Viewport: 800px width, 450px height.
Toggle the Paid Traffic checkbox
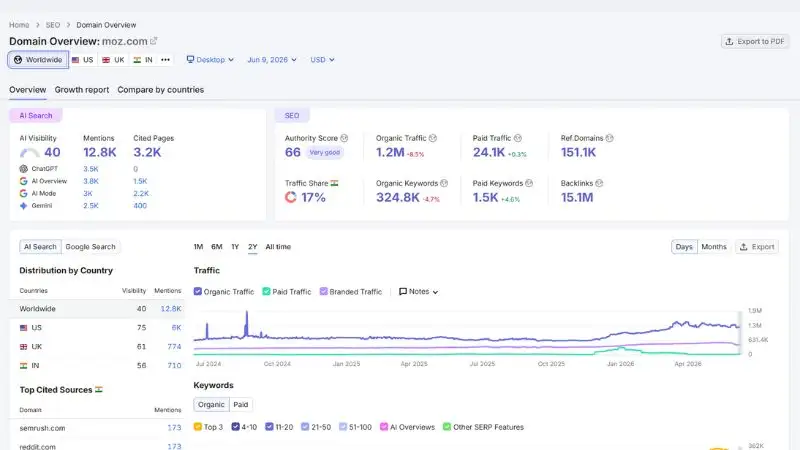pos(266,291)
